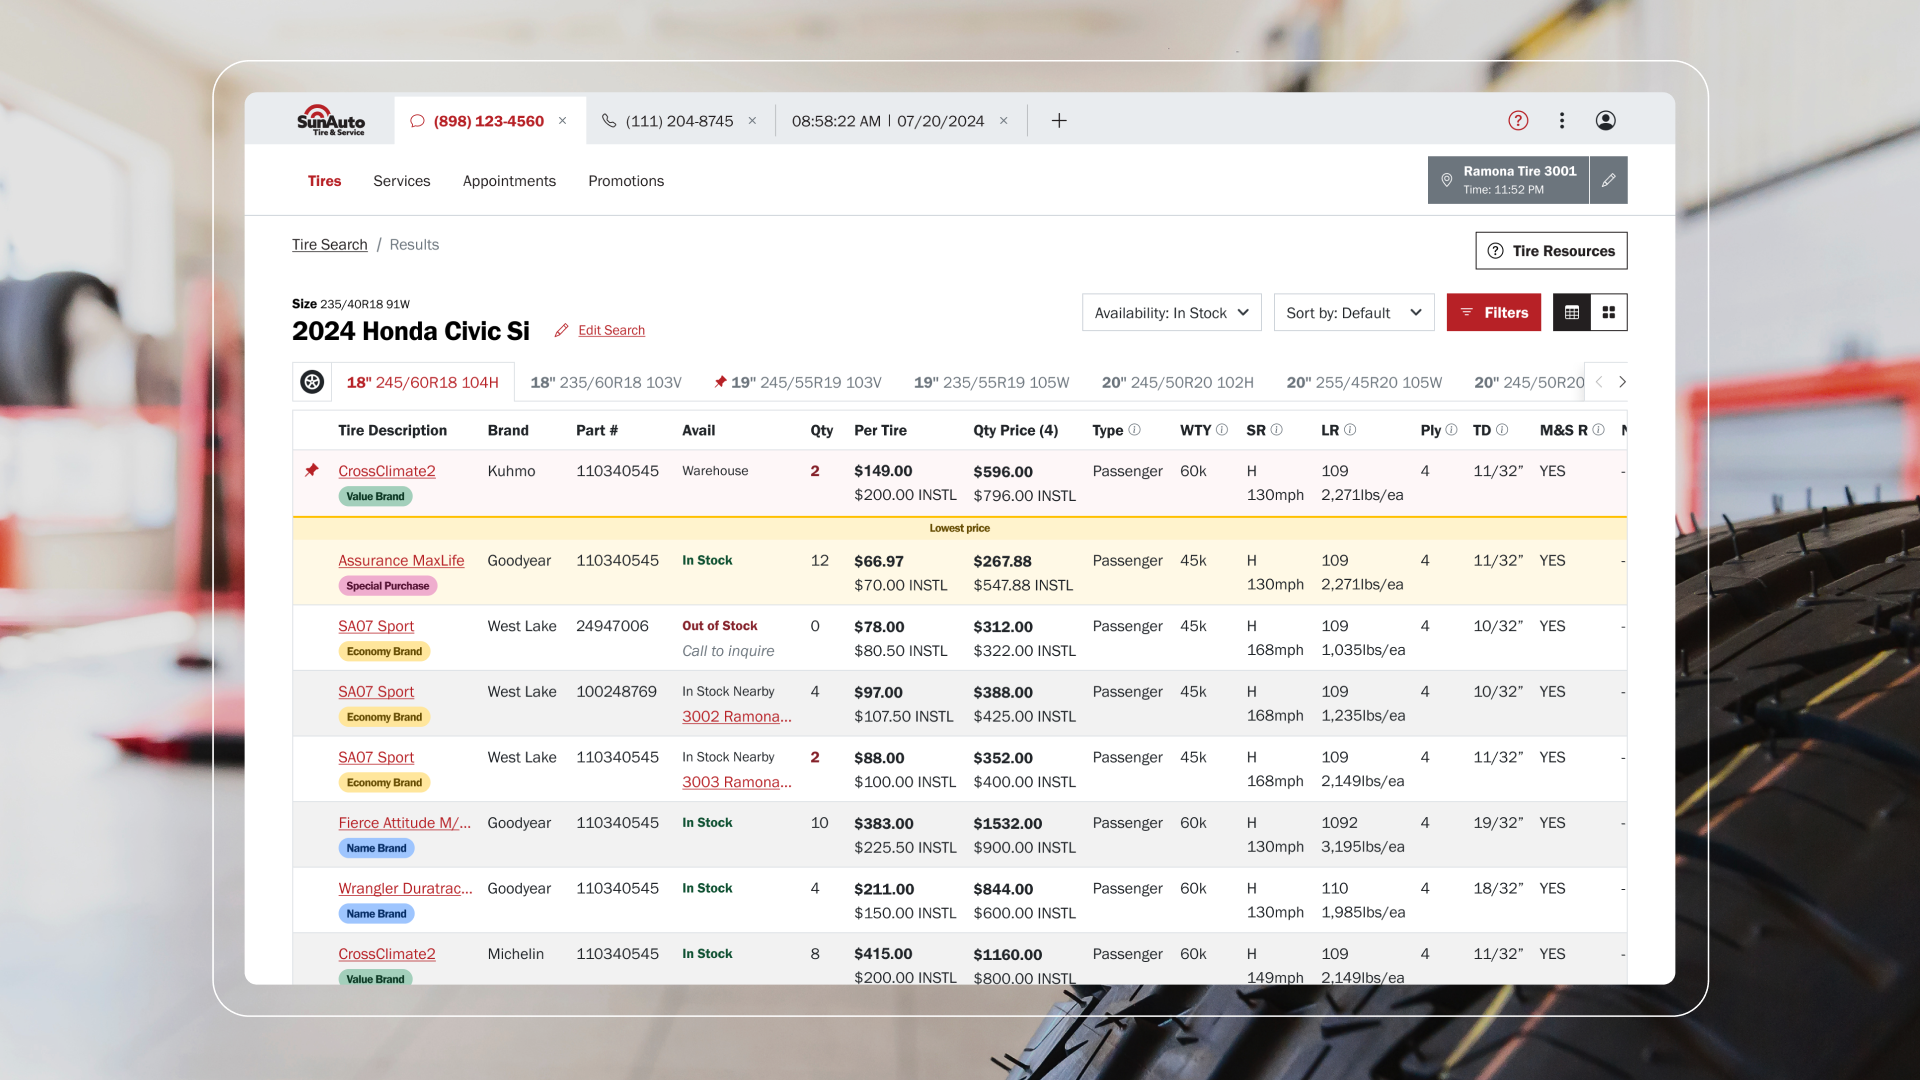Go to the Services menu tab
This screenshot has height=1080, width=1920.
(401, 181)
